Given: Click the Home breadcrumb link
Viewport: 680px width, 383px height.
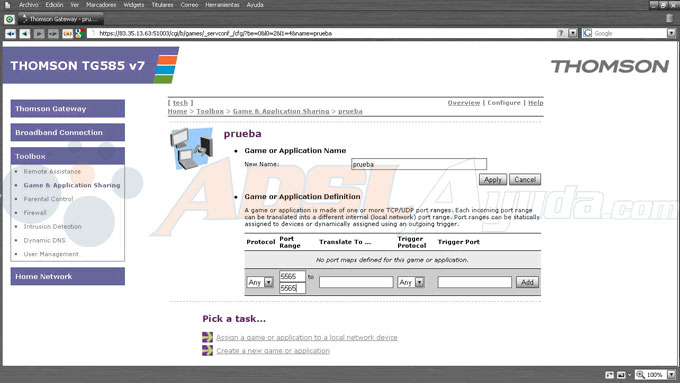Looking at the screenshot, I should click(177, 111).
